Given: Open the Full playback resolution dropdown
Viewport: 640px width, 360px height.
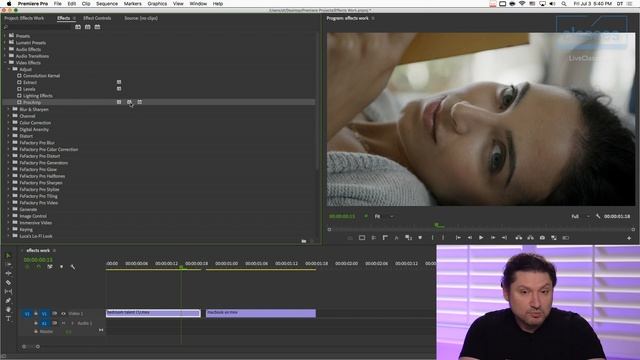Looking at the screenshot, I should coord(580,216).
